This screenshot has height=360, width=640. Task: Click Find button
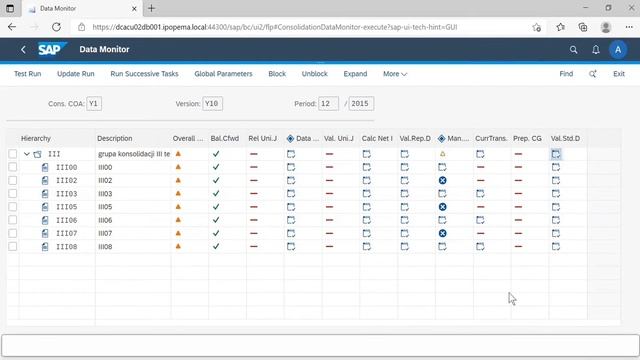[x=566, y=74]
